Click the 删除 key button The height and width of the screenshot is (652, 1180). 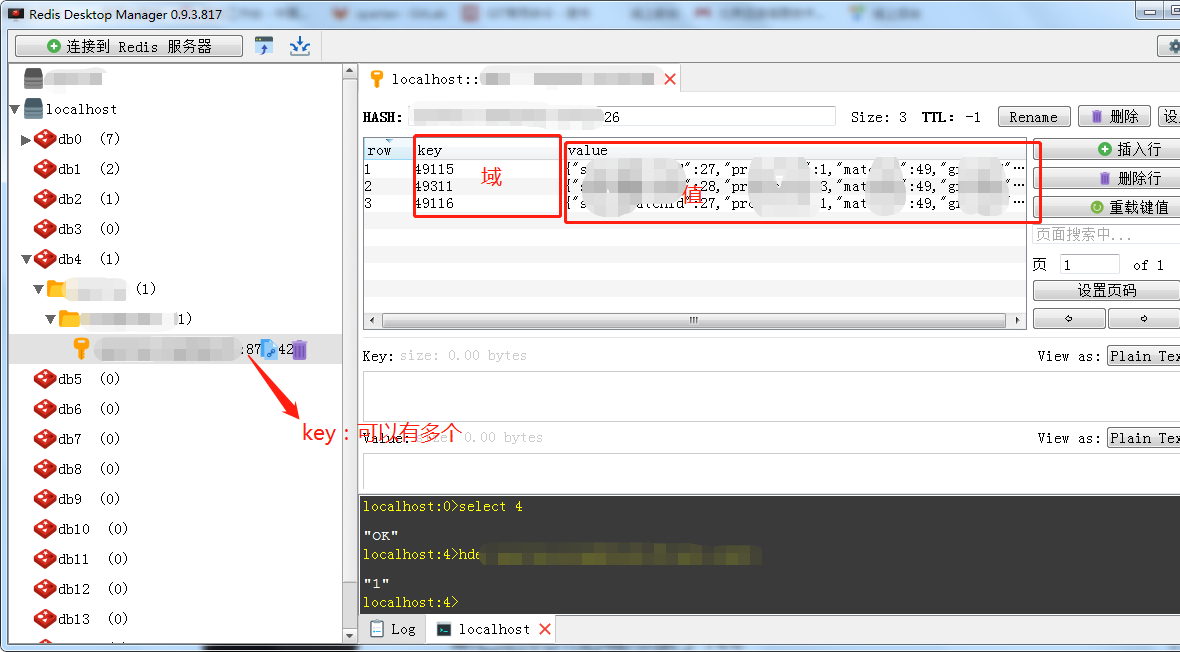click(x=1115, y=117)
